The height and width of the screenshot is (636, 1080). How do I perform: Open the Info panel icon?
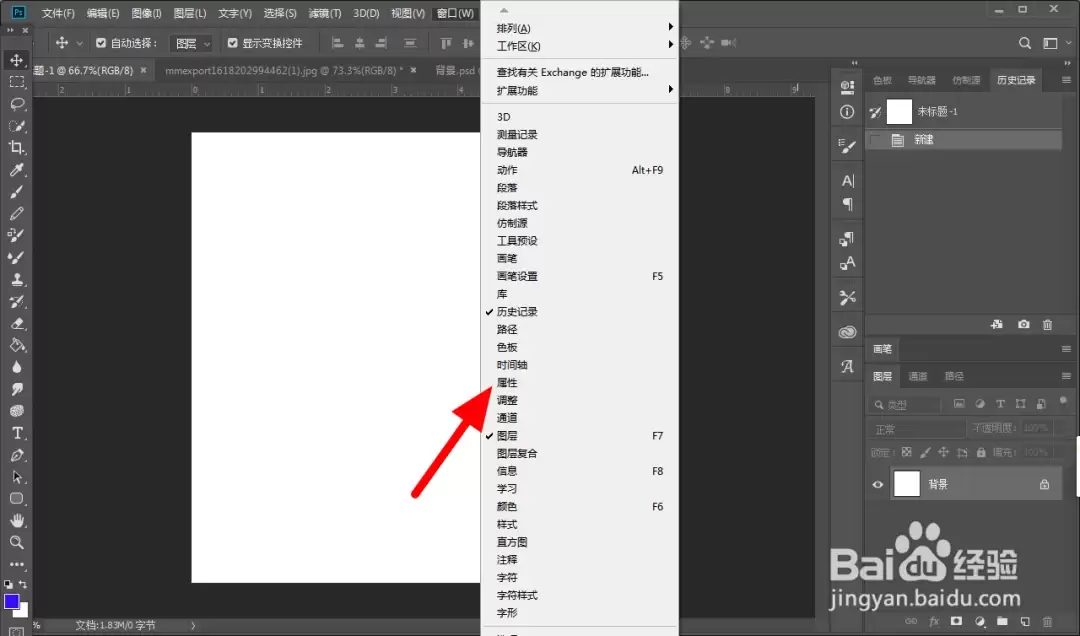[x=847, y=112]
